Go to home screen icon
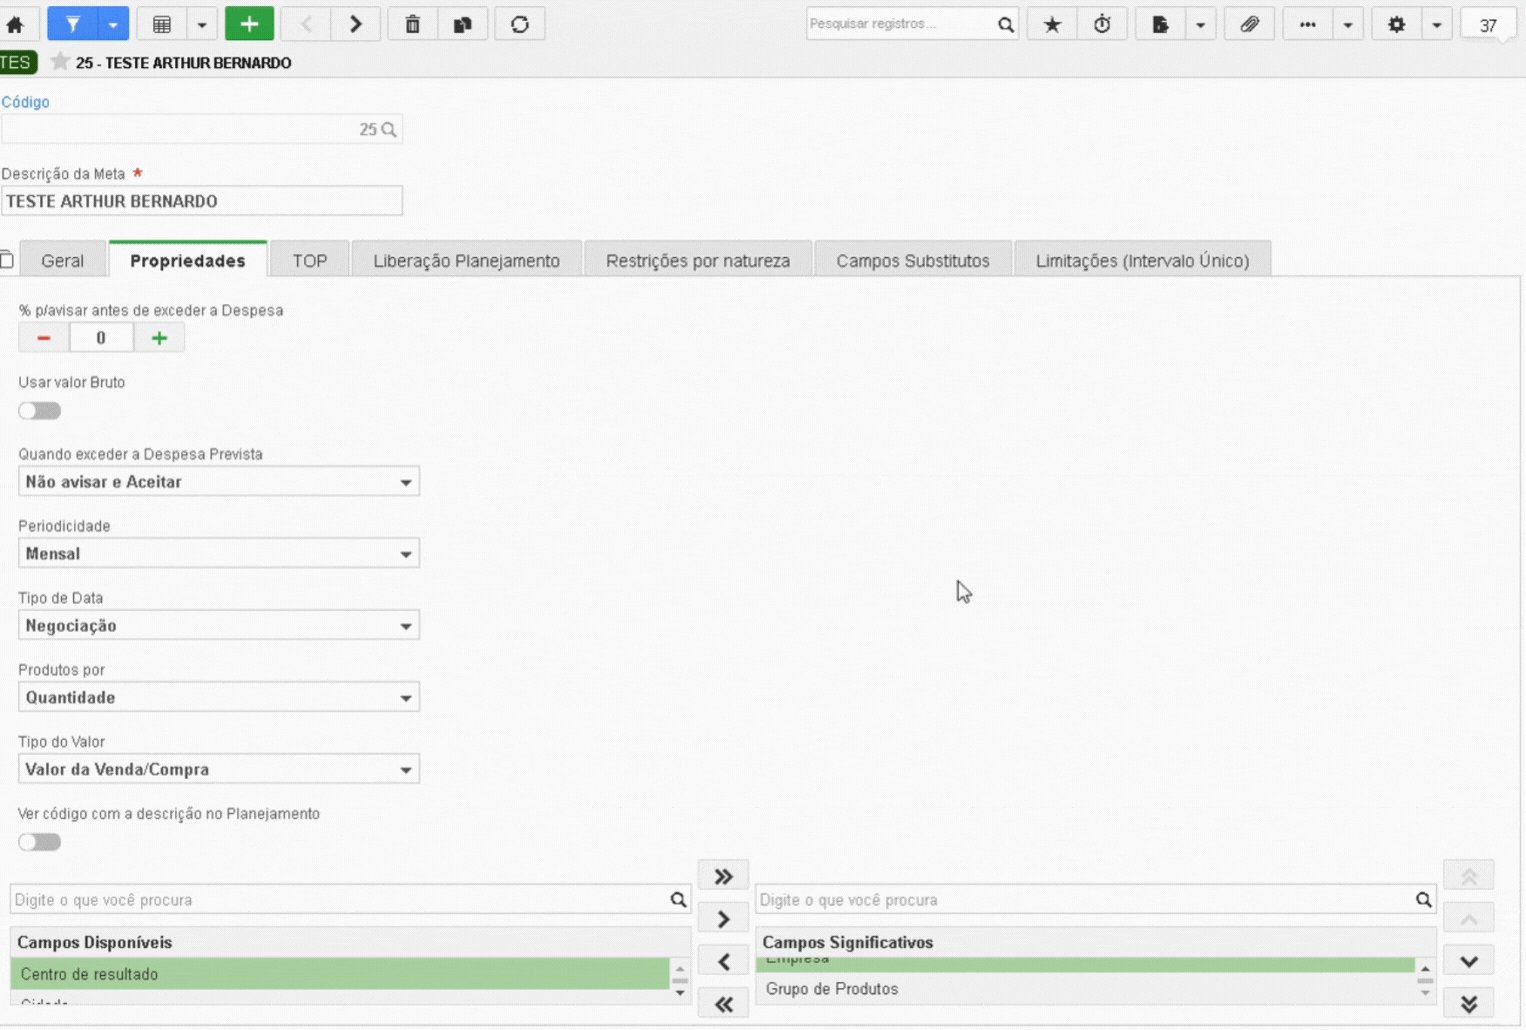The height and width of the screenshot is (1030, 1526). point(15,24)
